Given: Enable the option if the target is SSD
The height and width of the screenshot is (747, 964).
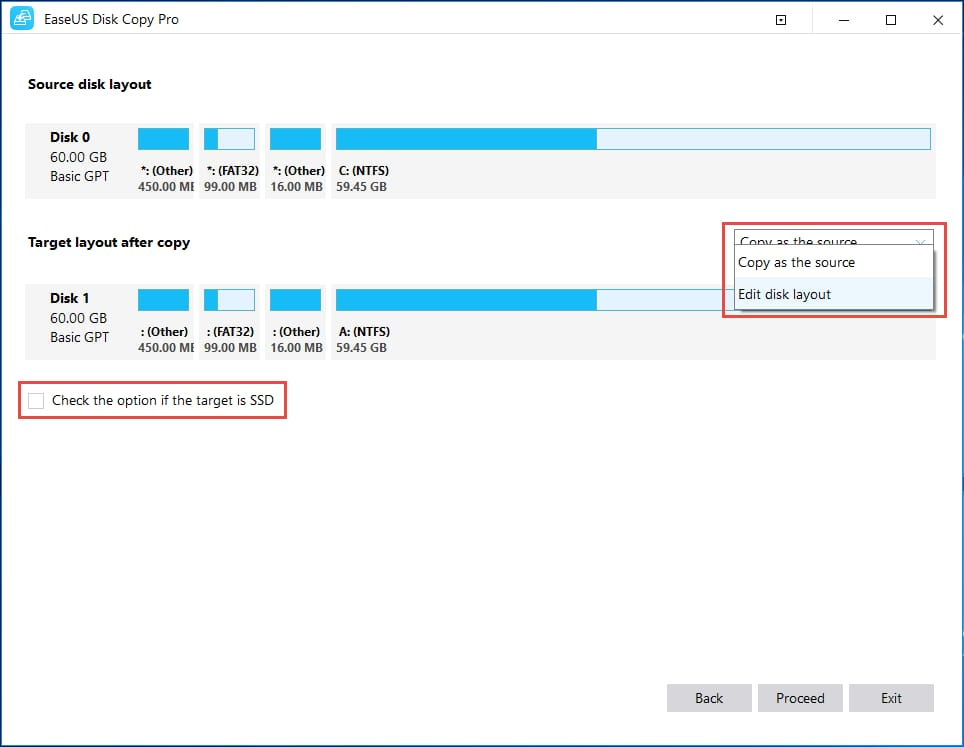Looking at the screenshot, I should click(x=36, y=400).
